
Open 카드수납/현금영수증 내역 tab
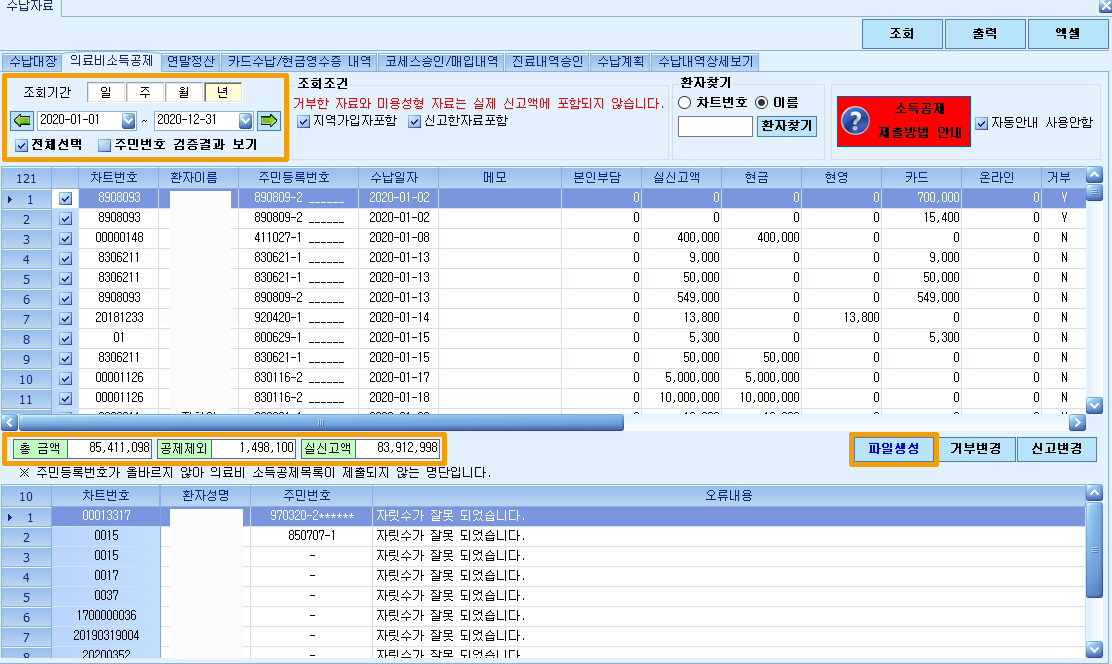pos(299,62)
